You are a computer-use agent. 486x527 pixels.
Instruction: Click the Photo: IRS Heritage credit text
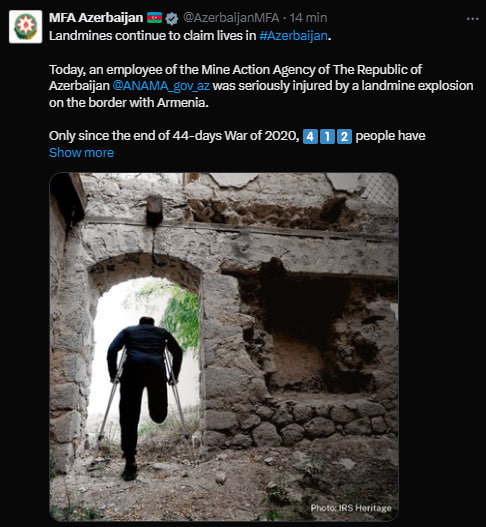click(351, 508)
